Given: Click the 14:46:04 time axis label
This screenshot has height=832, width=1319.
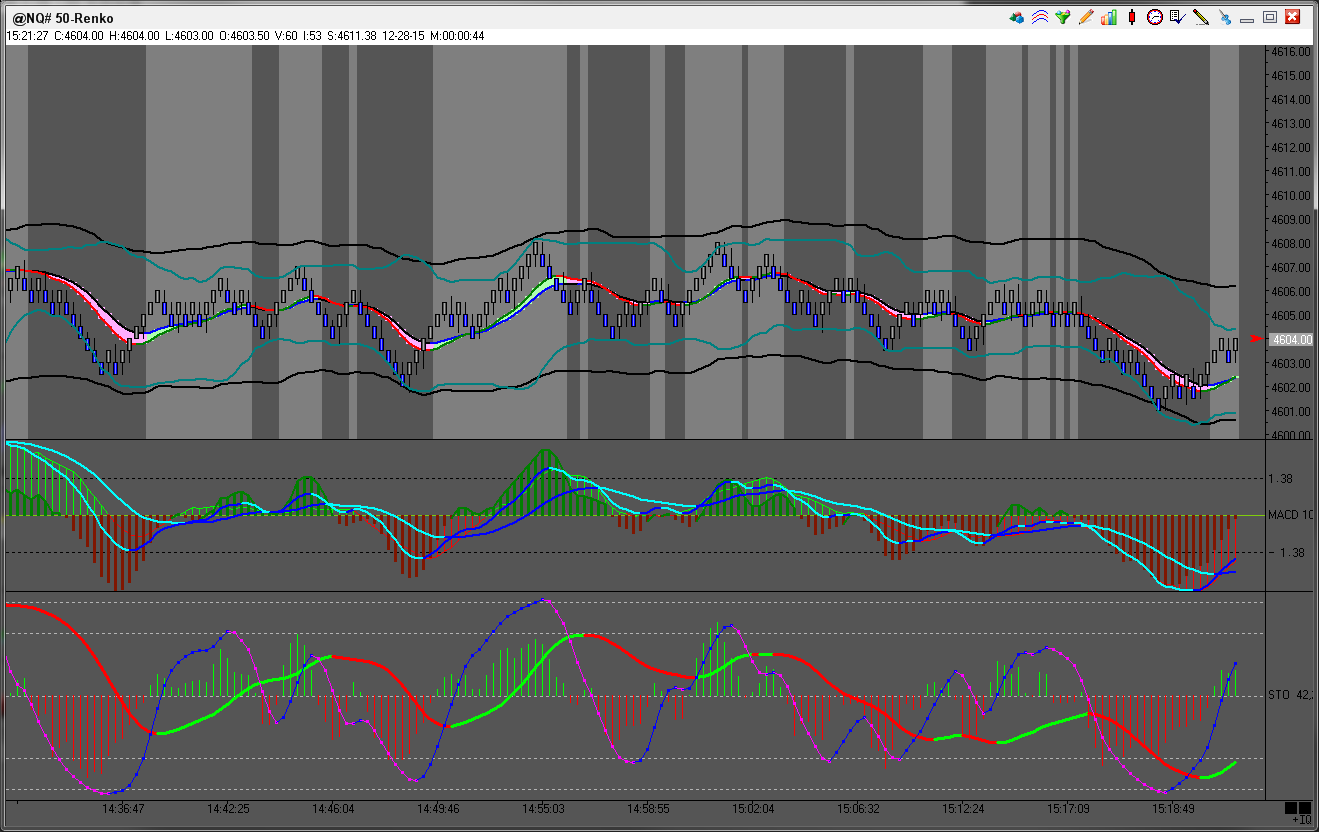Looking at the screenshot, I should (x=334, y=808).
